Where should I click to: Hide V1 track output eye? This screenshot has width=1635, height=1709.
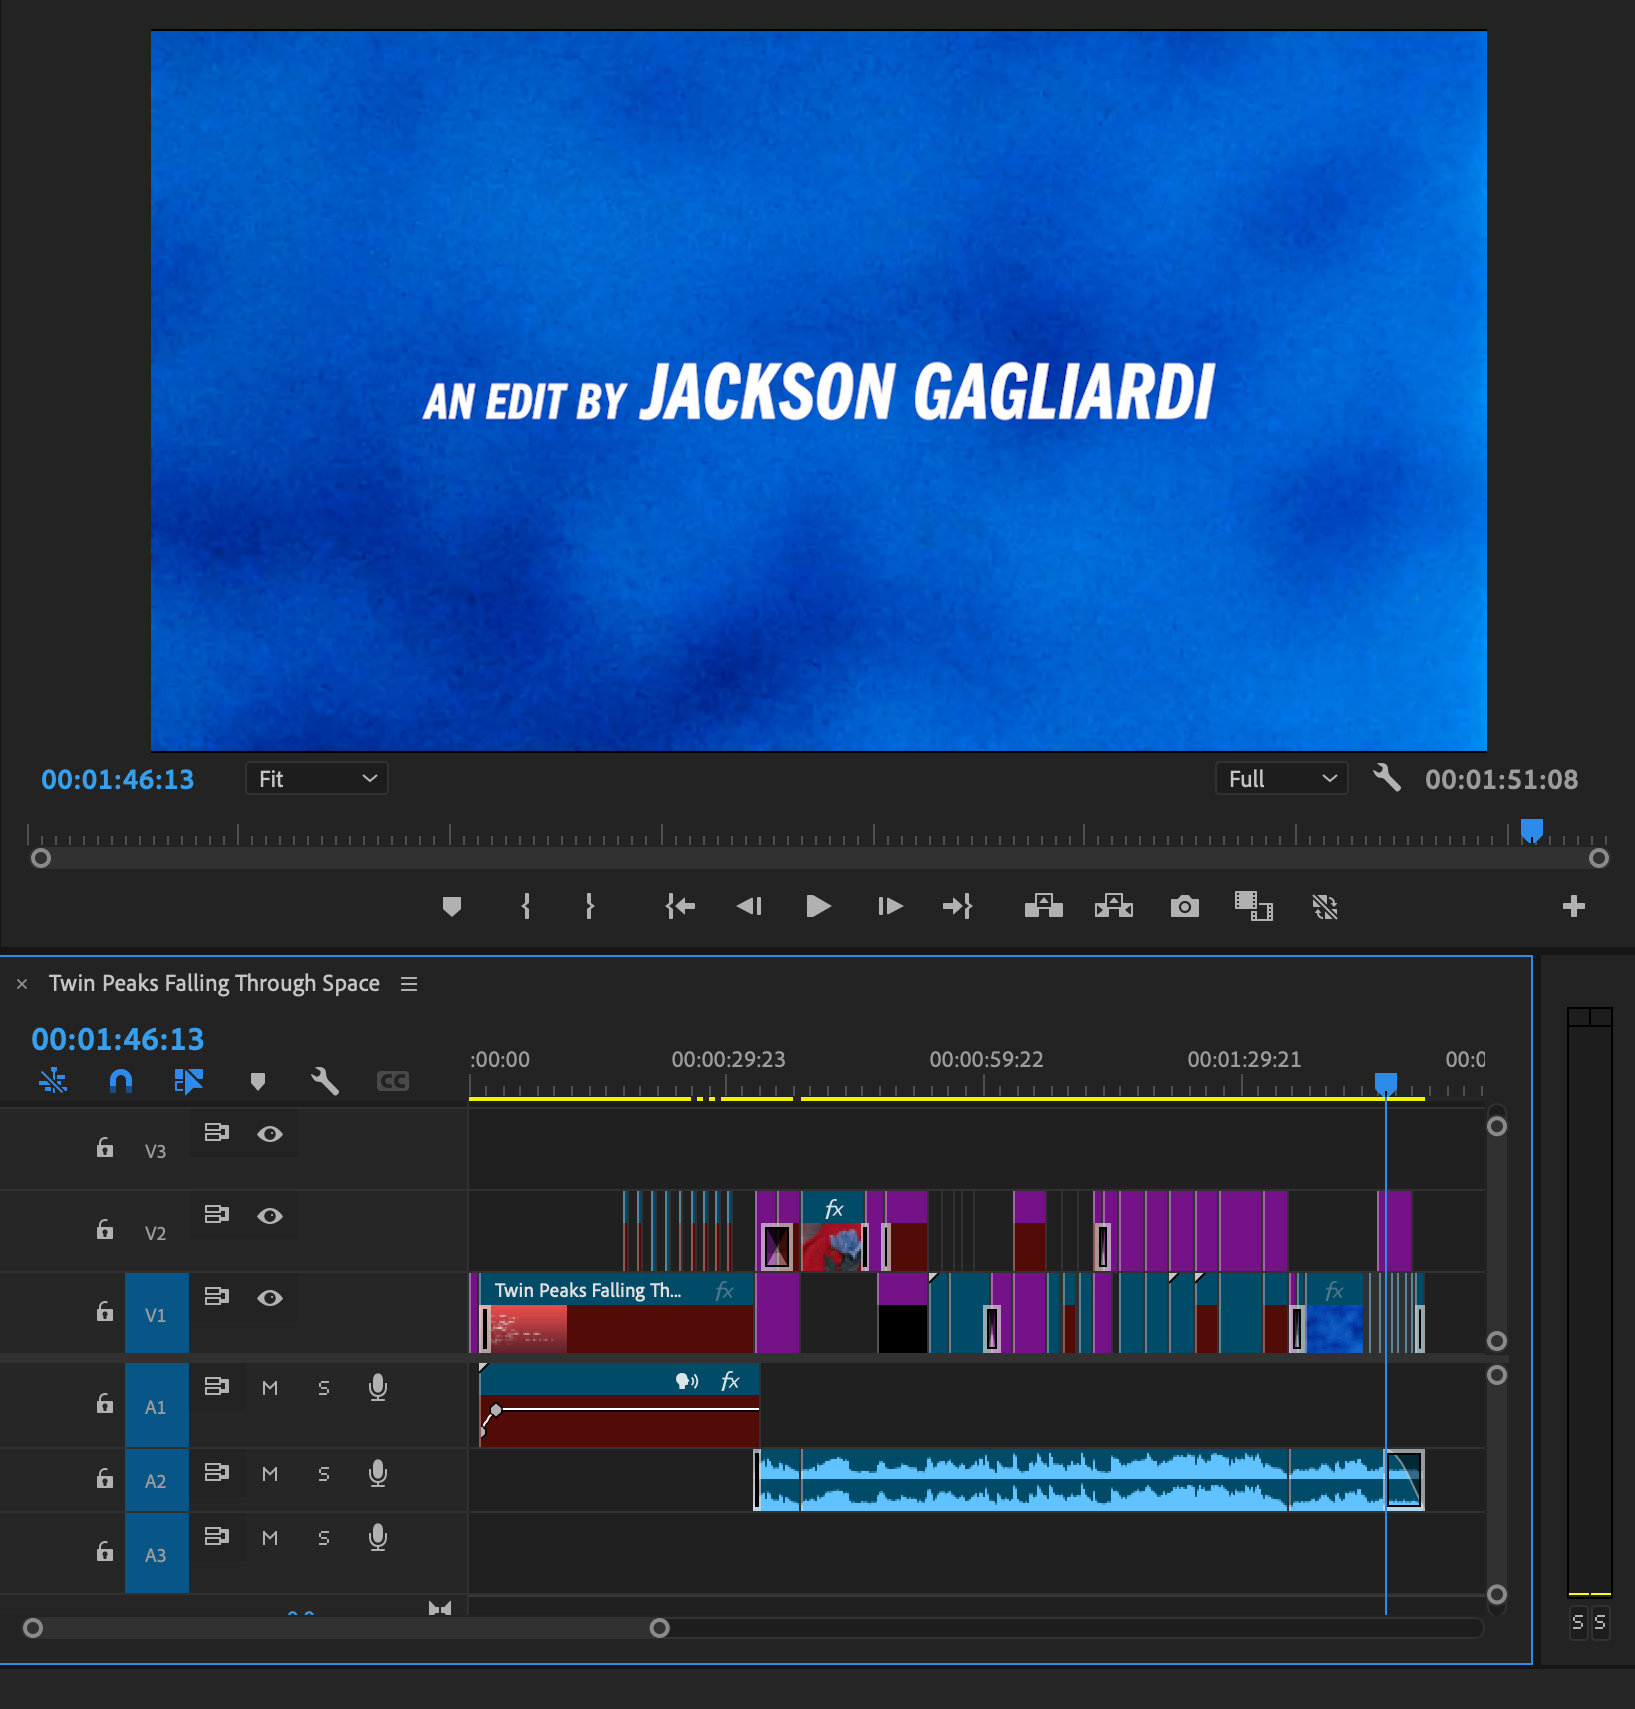tap(270, 1297)
